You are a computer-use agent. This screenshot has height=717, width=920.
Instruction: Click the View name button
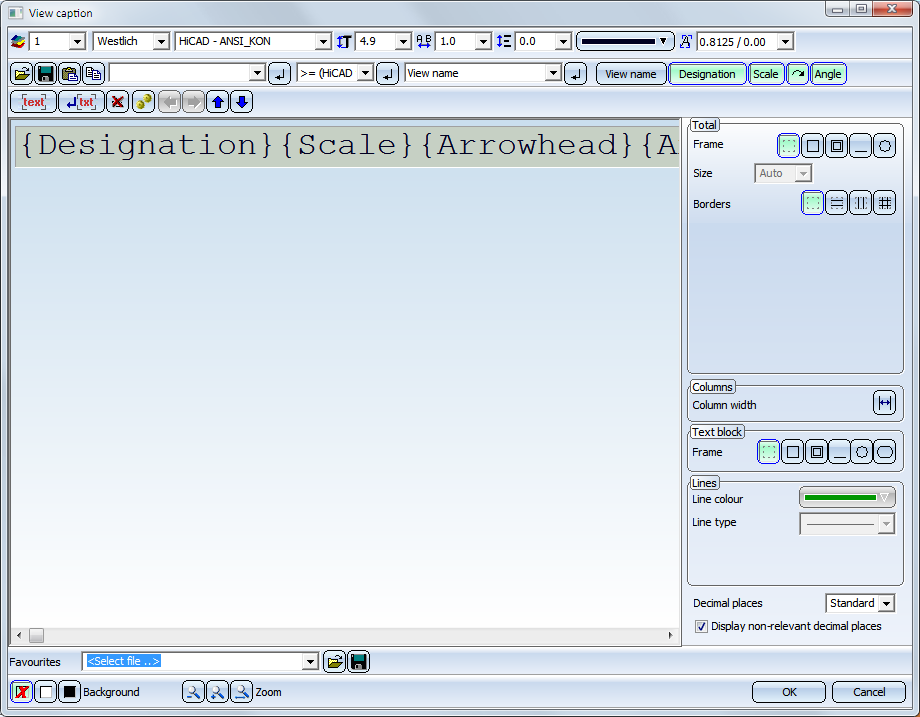631,74
